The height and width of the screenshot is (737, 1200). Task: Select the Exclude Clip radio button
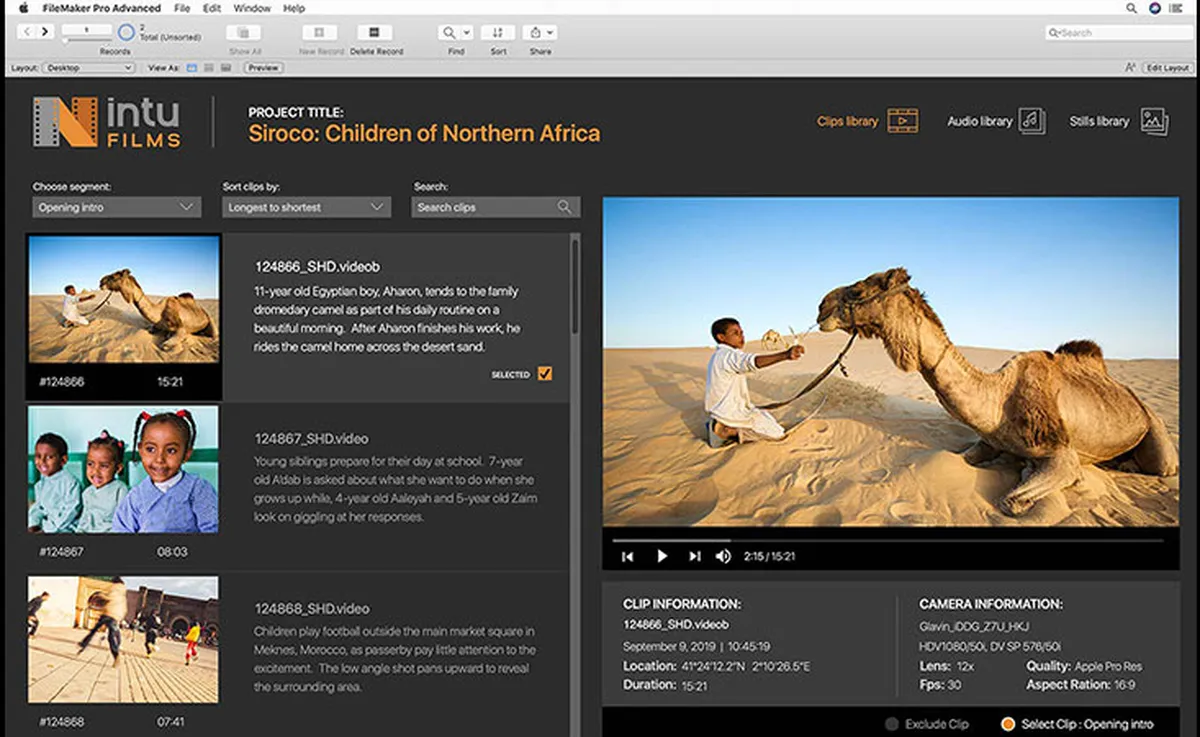892,724
